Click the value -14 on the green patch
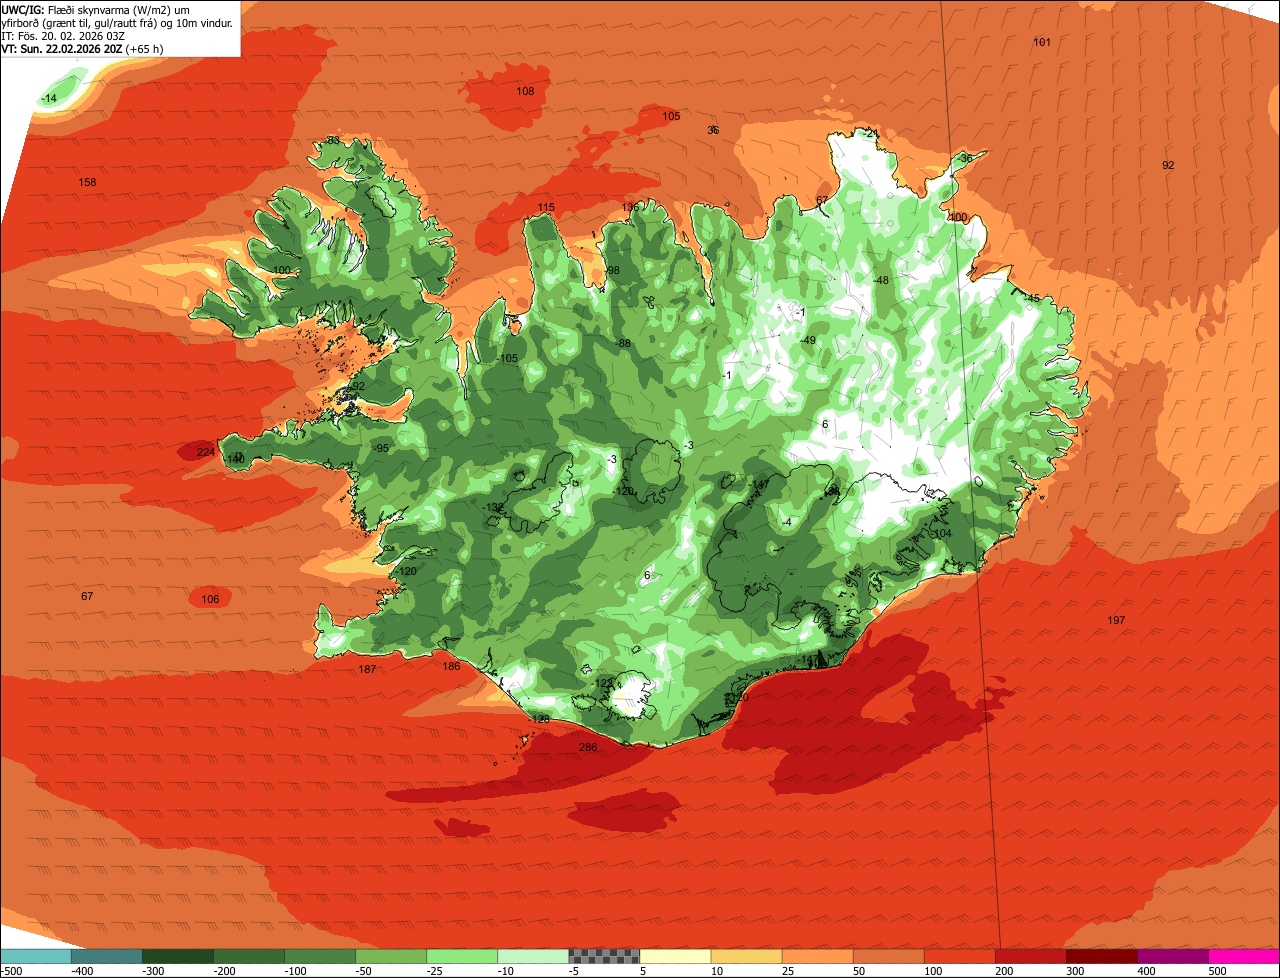1280x978 pixels. tap(49, 98)
